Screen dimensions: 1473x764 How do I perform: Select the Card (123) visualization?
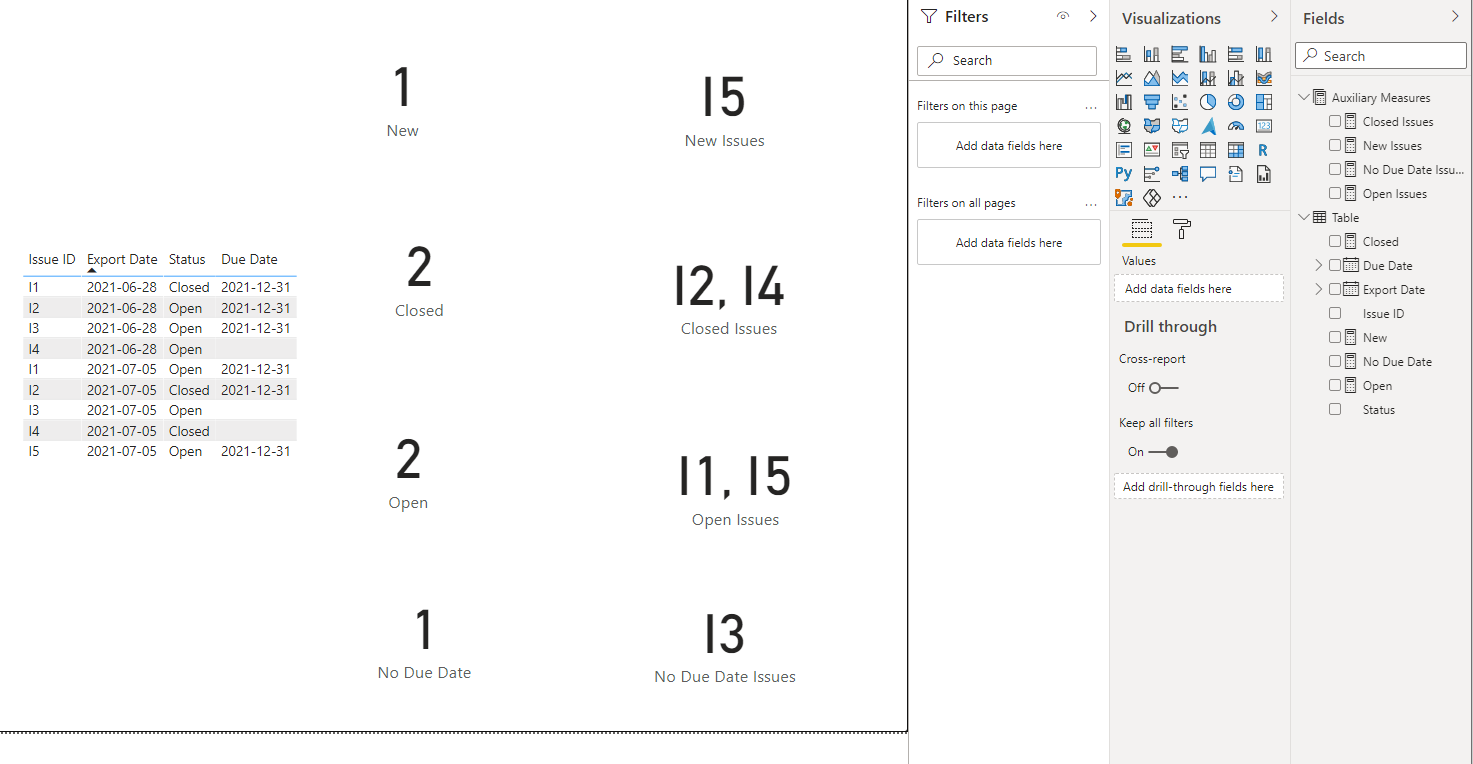1264,126
